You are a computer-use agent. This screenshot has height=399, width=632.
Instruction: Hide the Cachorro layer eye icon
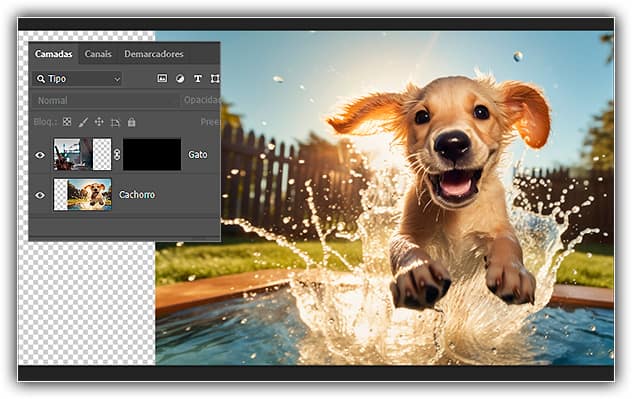(40, 195)
